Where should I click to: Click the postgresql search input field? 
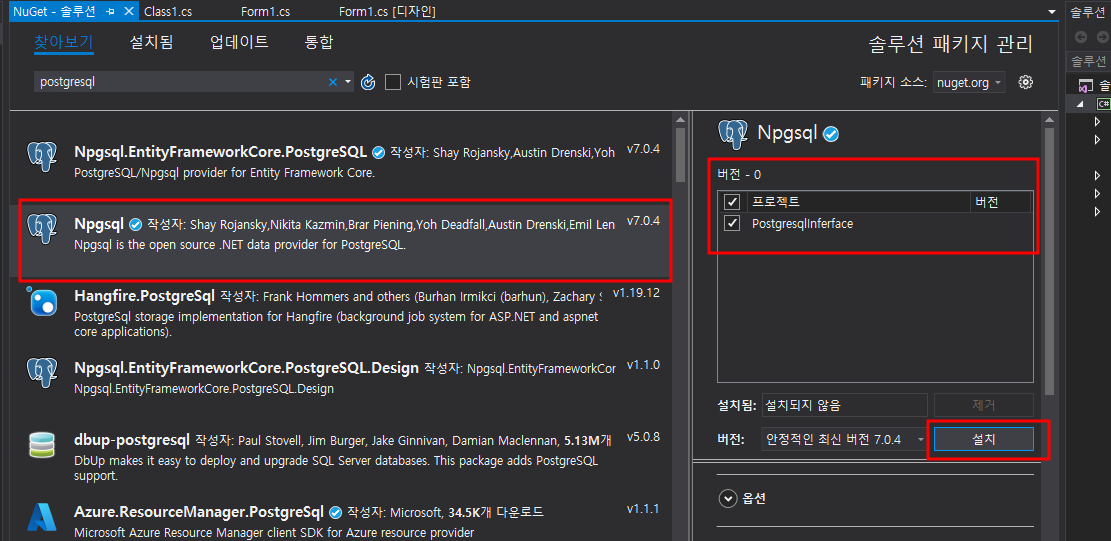coord(183,82)
